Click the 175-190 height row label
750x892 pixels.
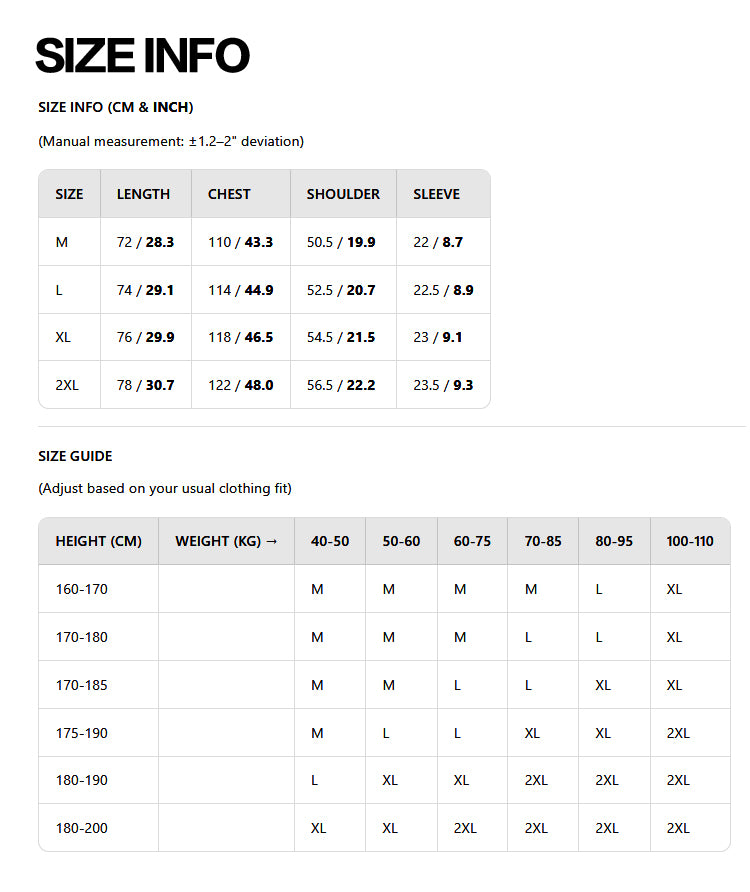(x=81, y=733)
